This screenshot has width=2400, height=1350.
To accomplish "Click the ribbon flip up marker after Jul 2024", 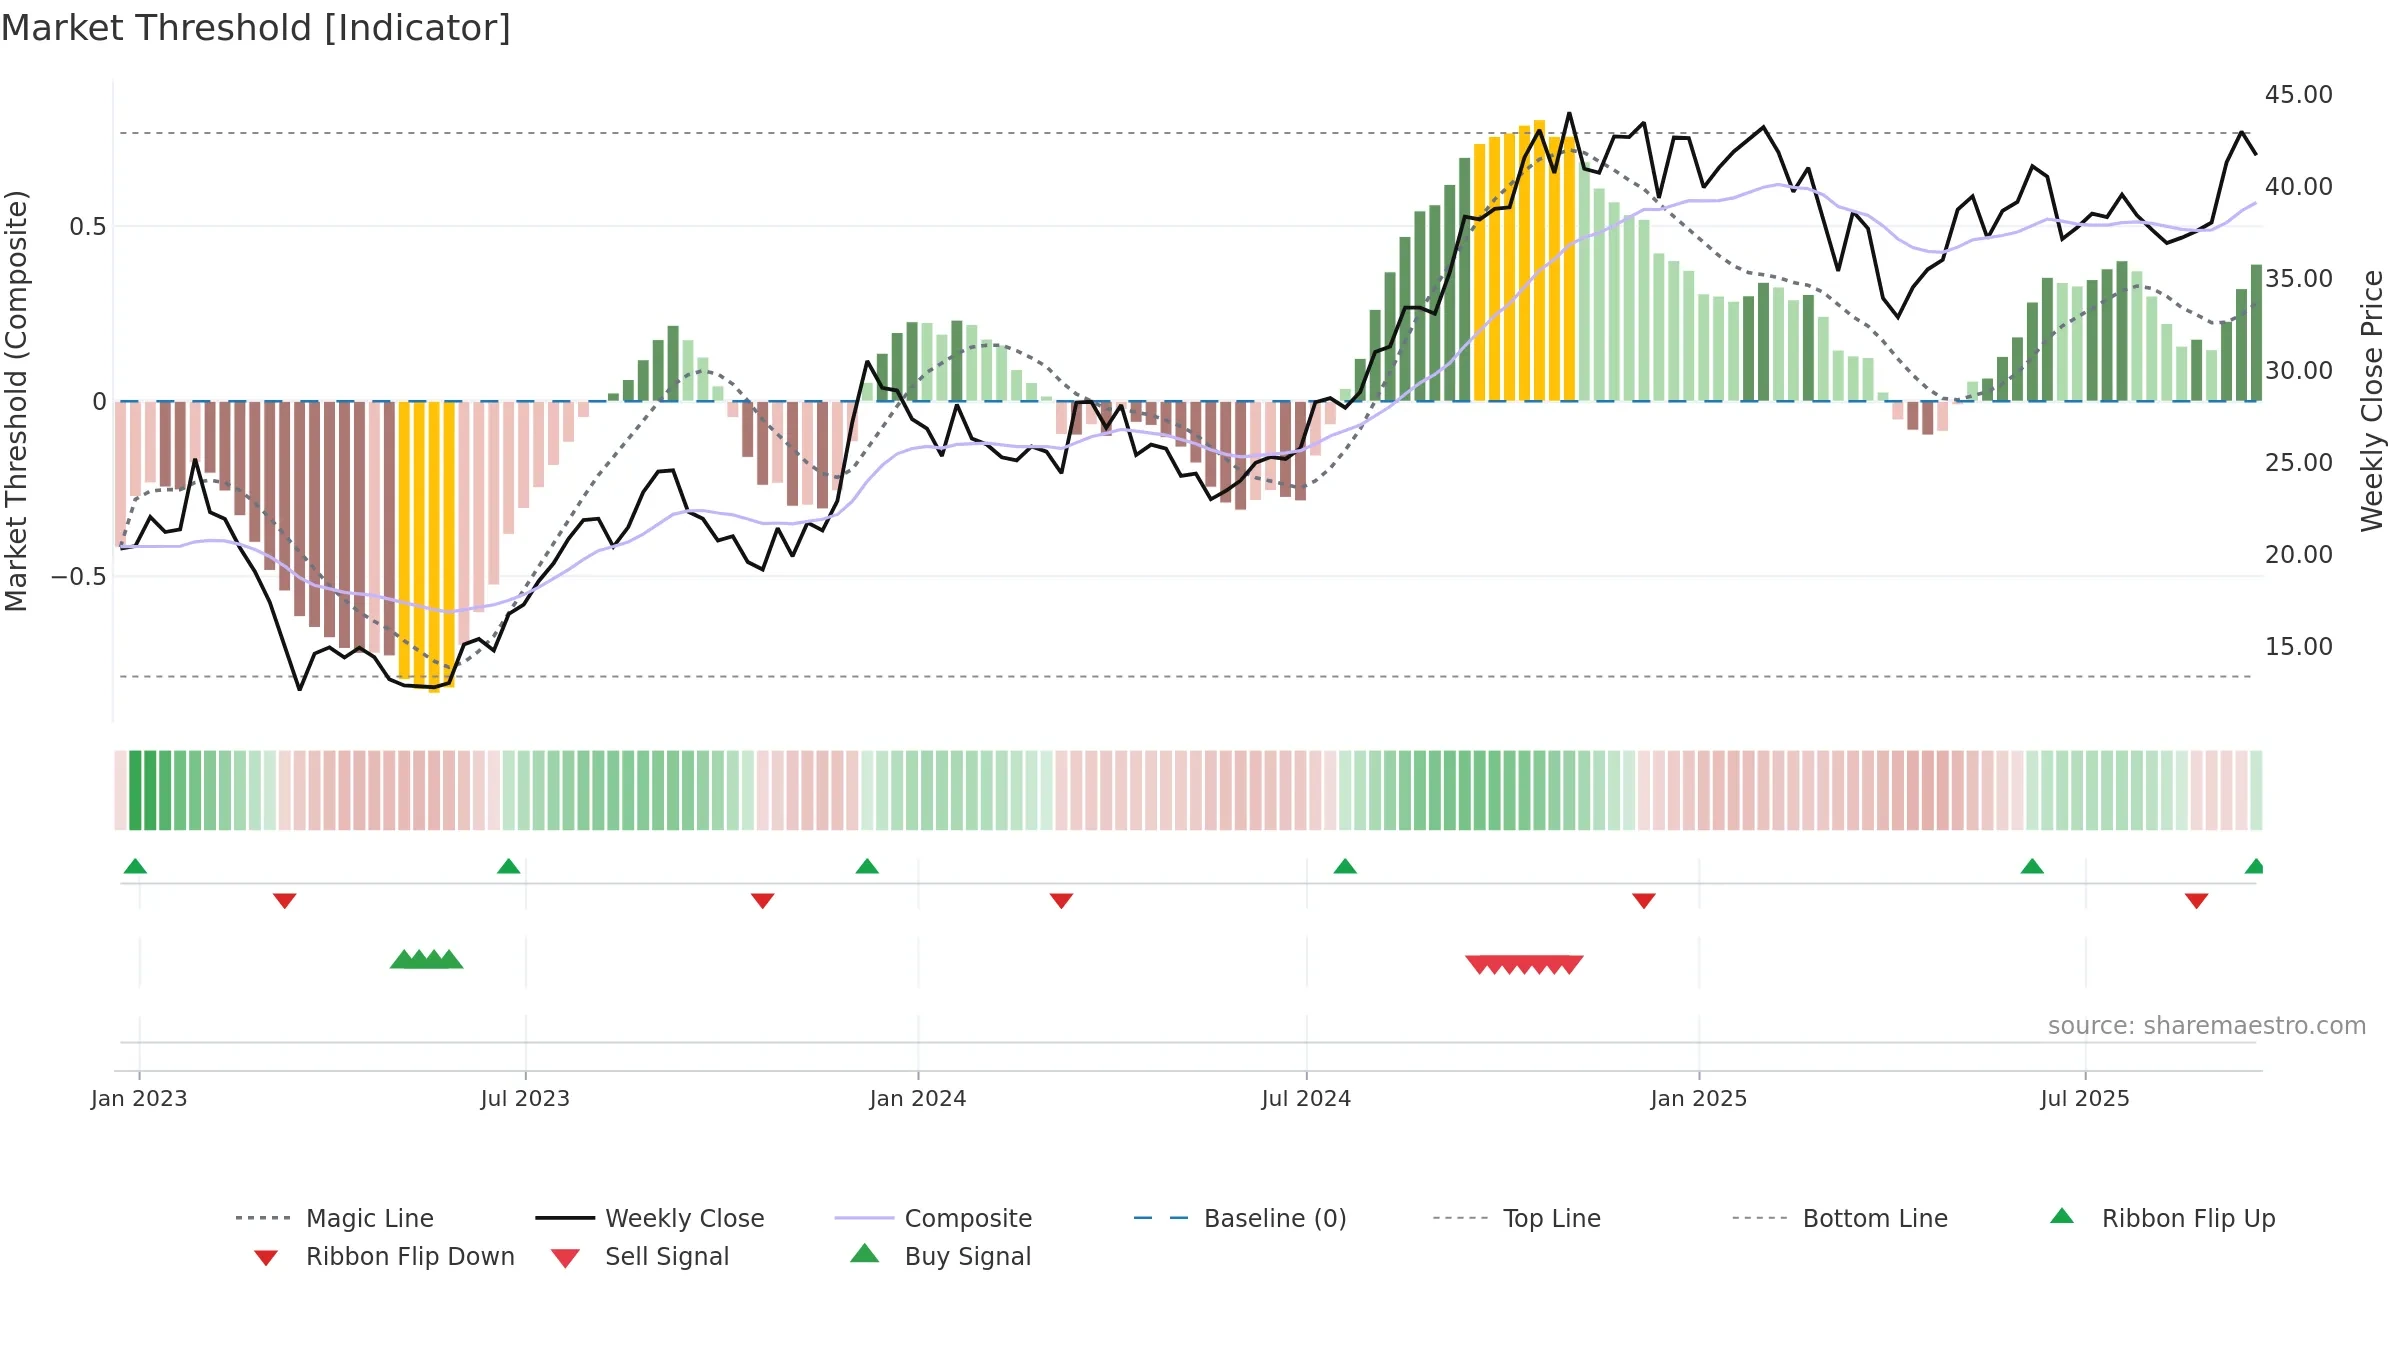I will click(1345, 866).
